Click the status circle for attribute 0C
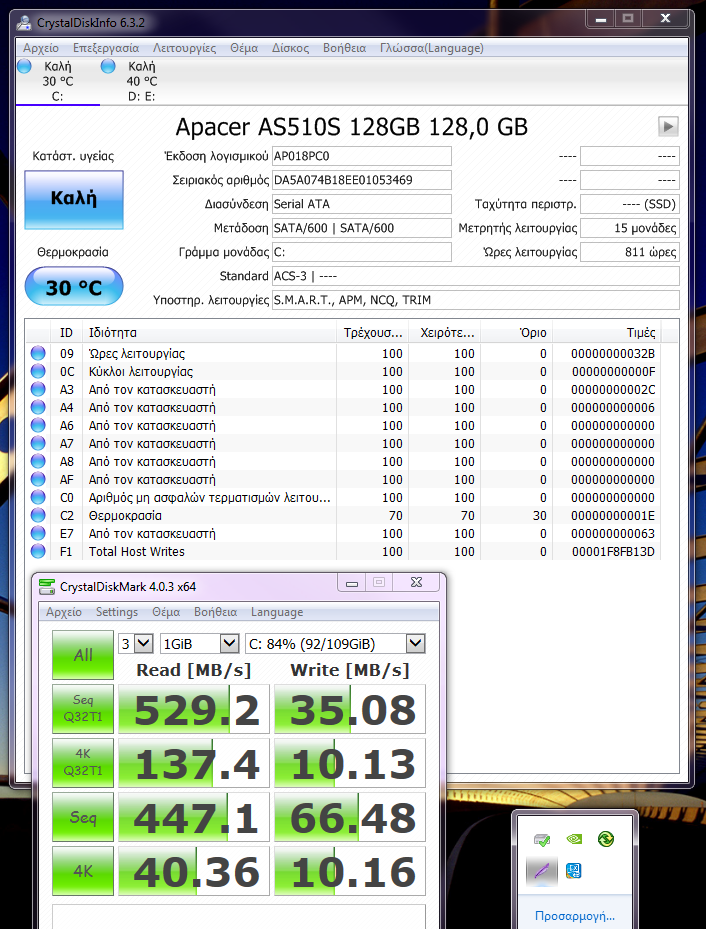 [x=38, y=371]
